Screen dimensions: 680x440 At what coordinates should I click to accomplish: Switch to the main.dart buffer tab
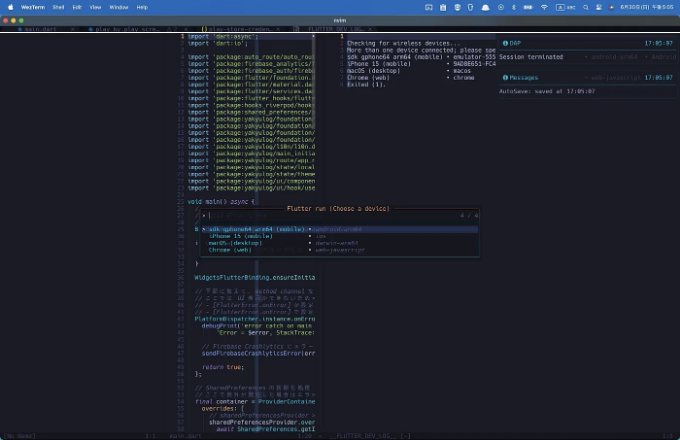(40, 29)
